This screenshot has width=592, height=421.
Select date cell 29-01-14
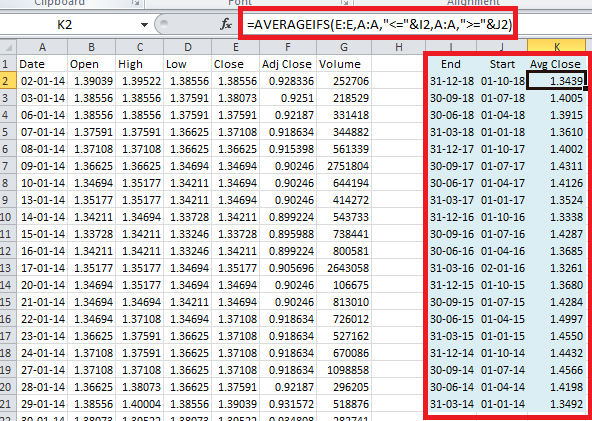(x=42, y=404)
